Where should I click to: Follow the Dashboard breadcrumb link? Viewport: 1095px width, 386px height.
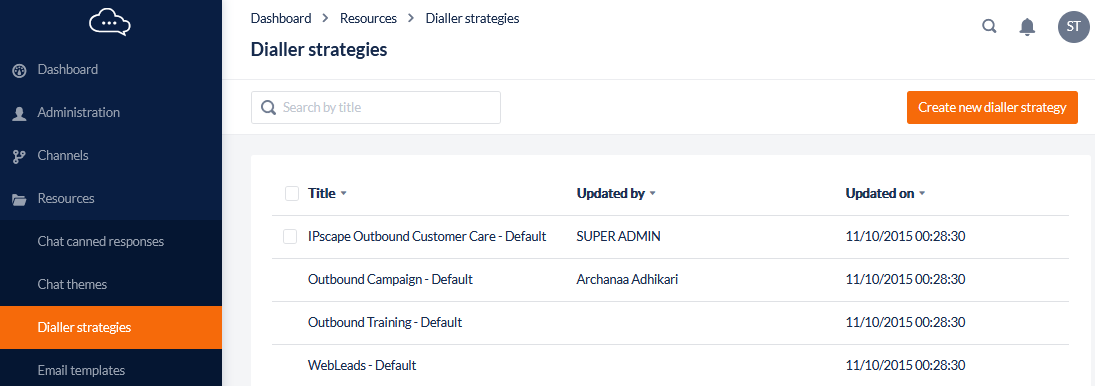click(281, 18)
